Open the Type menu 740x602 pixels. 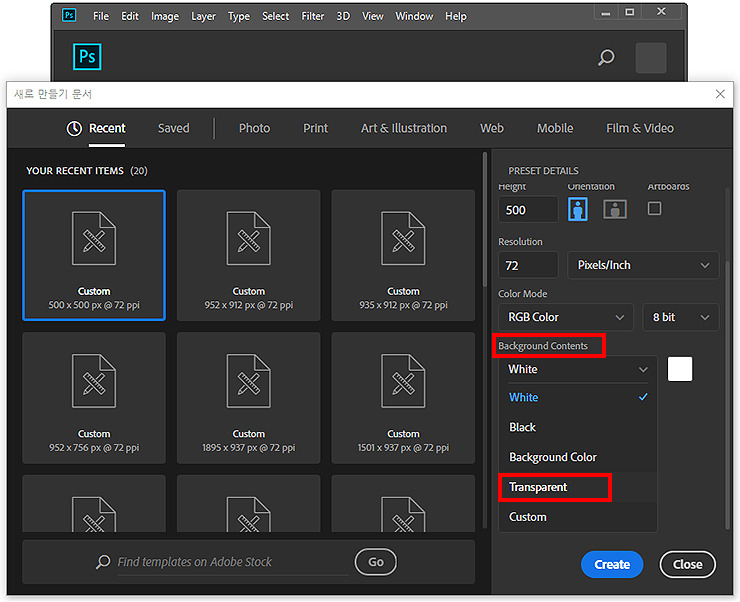(239, 17)
